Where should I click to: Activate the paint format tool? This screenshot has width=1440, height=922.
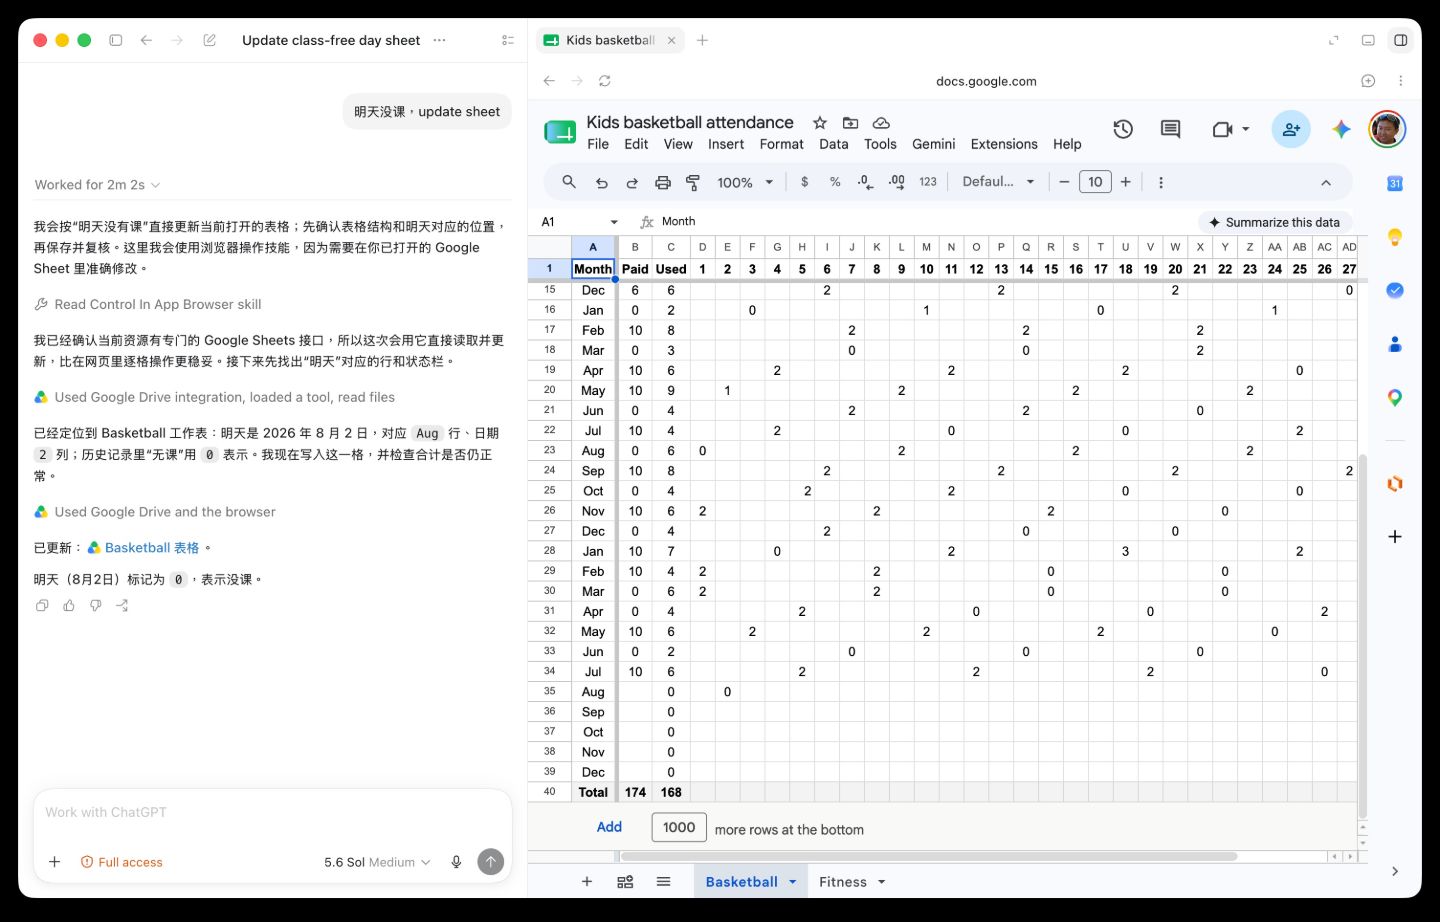pyautogui.click(x=693, y=182)
